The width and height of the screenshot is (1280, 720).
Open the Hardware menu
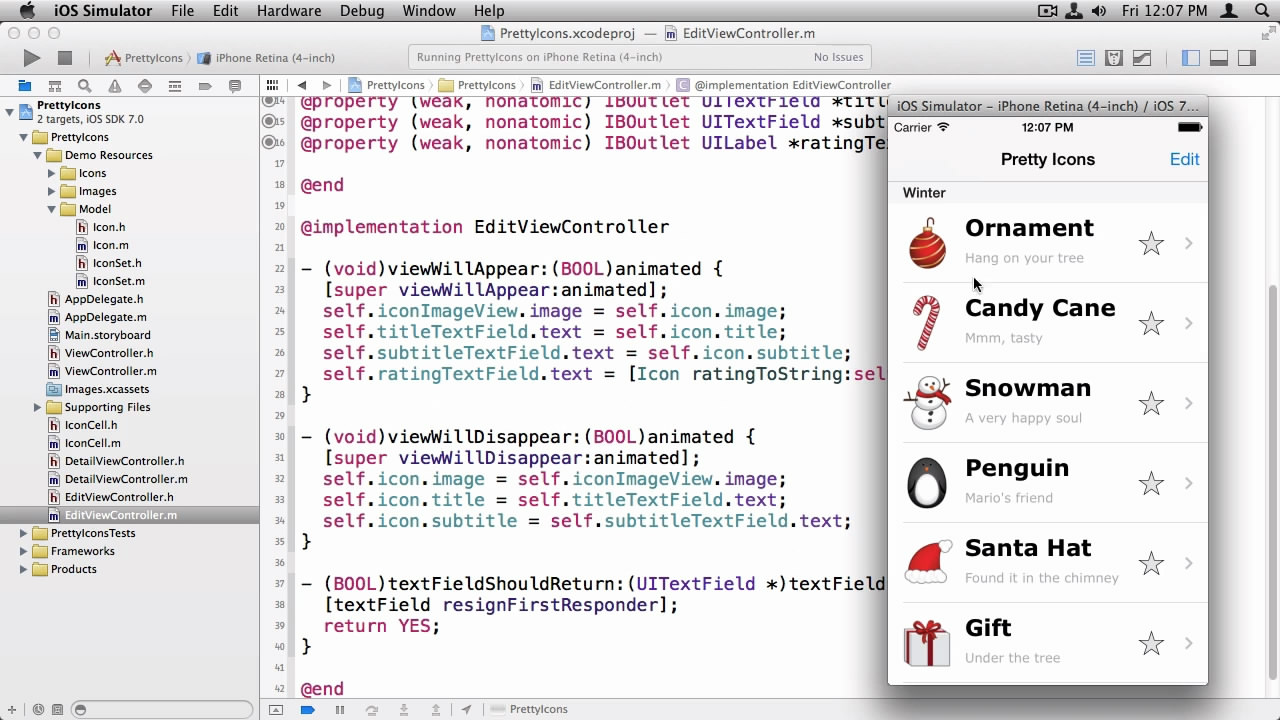288,11
